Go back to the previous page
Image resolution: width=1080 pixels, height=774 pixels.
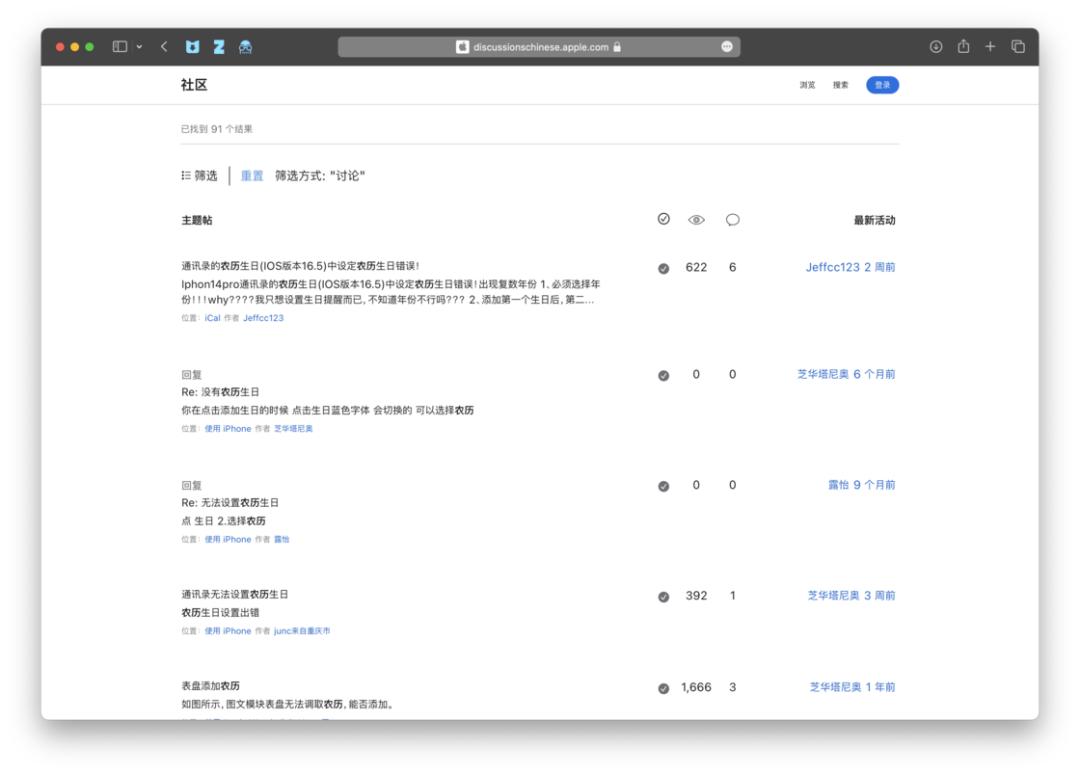164,47
